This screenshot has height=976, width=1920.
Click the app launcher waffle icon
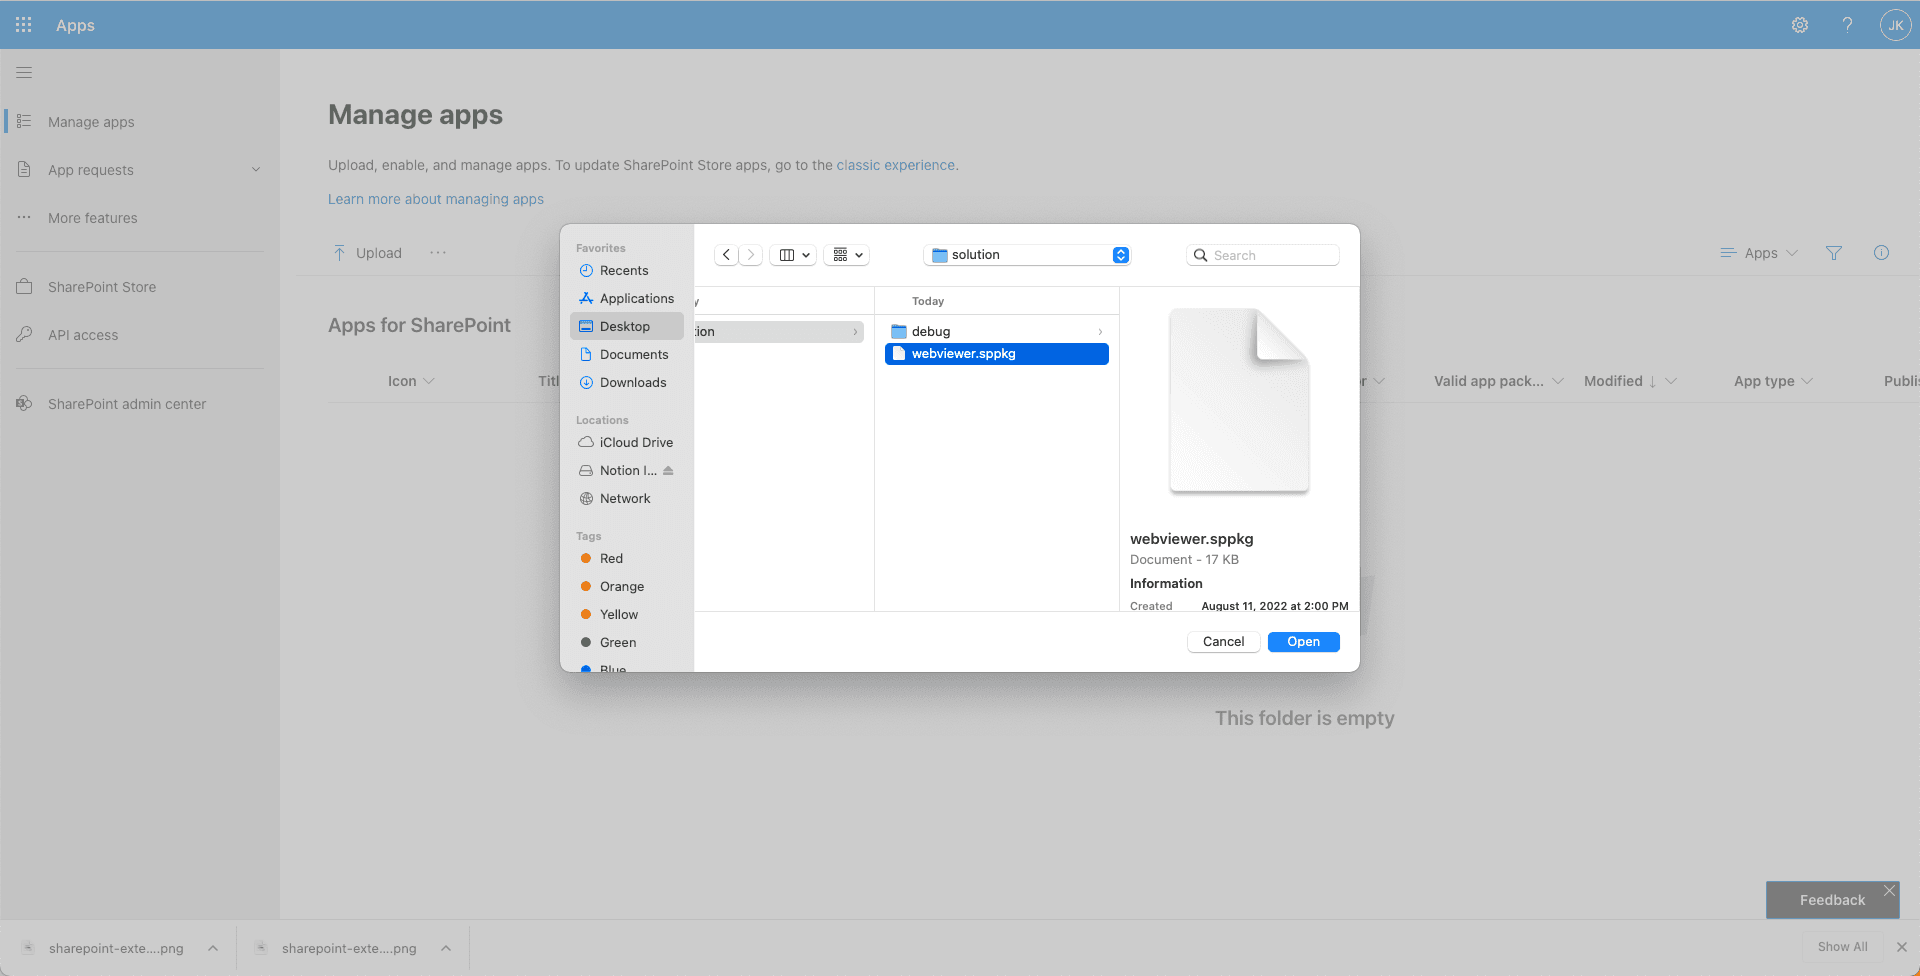click(24, 25)
